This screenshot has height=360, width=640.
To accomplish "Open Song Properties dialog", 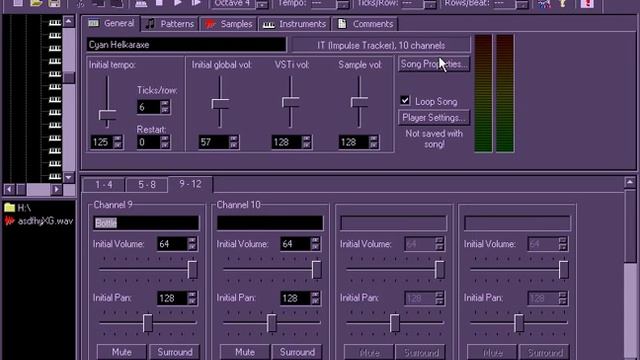I will pos(434,64).
